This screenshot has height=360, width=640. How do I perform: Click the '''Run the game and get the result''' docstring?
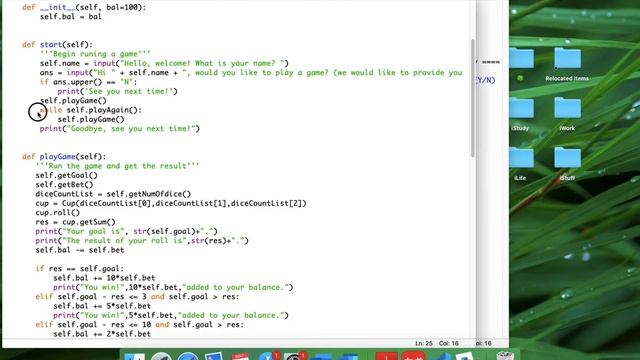pos(117,166)
